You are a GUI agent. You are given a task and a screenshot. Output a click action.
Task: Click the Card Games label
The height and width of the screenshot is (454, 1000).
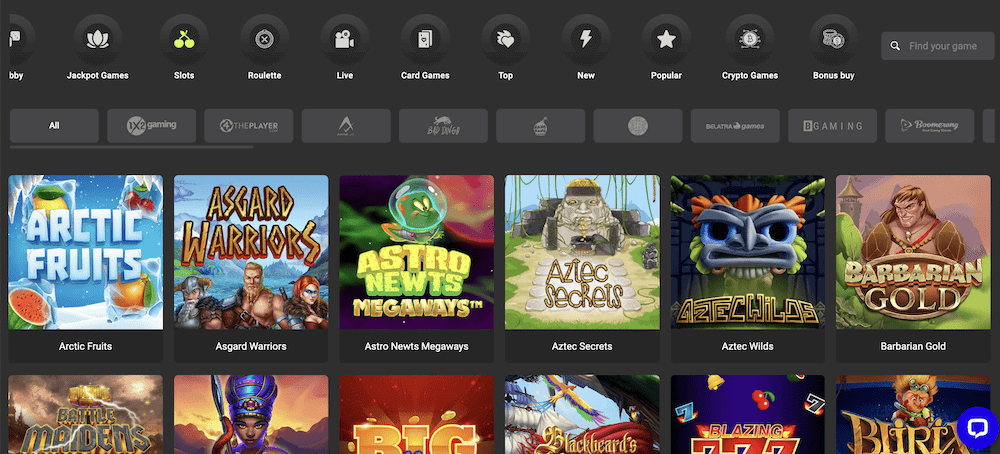(x=425, y=75)
